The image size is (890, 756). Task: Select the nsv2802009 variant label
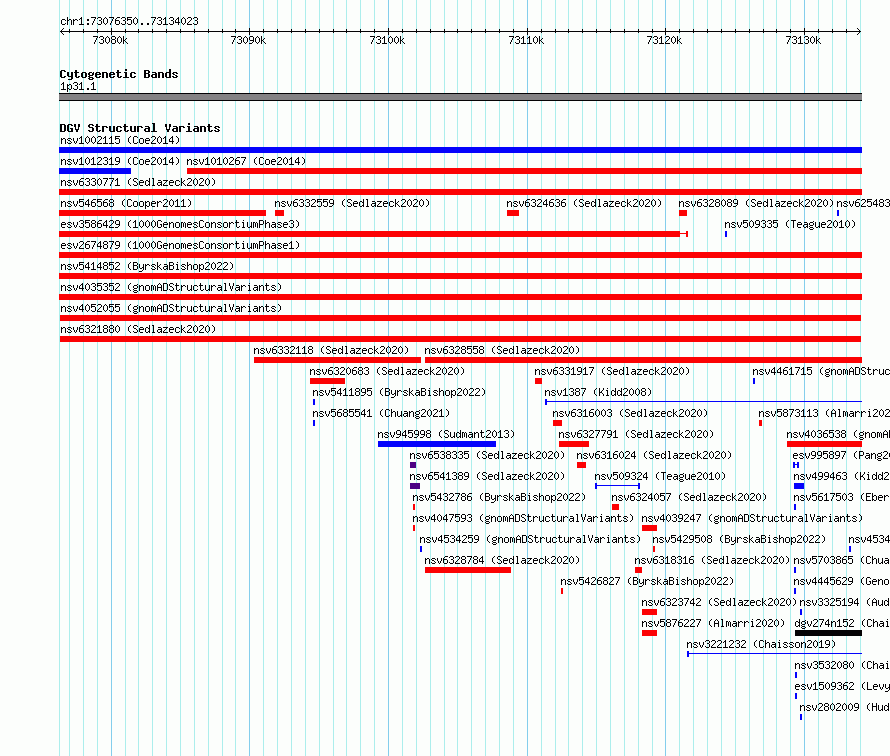(845, 707)
